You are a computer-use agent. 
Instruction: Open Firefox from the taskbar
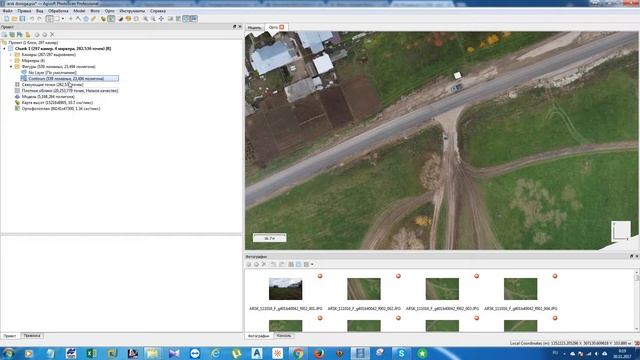coord(319,353)
